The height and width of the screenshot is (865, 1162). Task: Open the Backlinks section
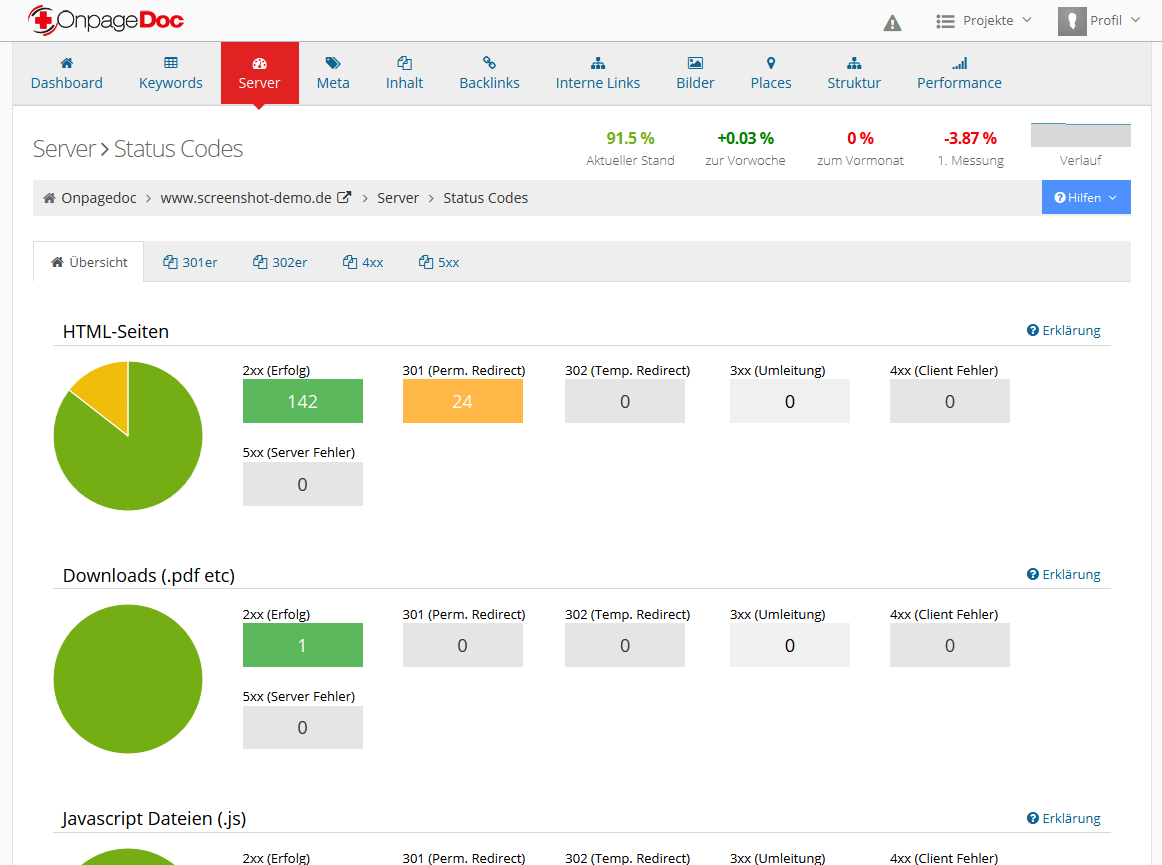489,73
